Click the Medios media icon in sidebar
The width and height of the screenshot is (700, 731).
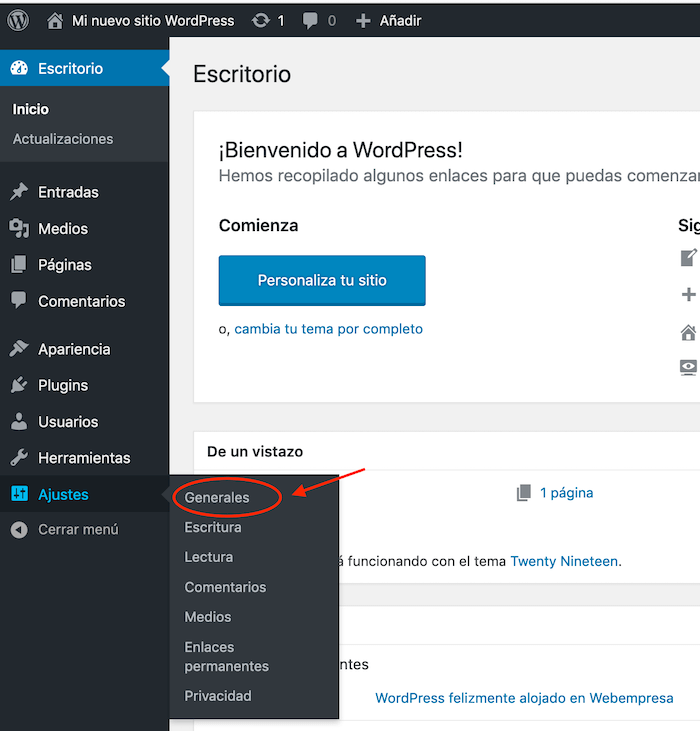pyautogui.click(x=19, y=228)
